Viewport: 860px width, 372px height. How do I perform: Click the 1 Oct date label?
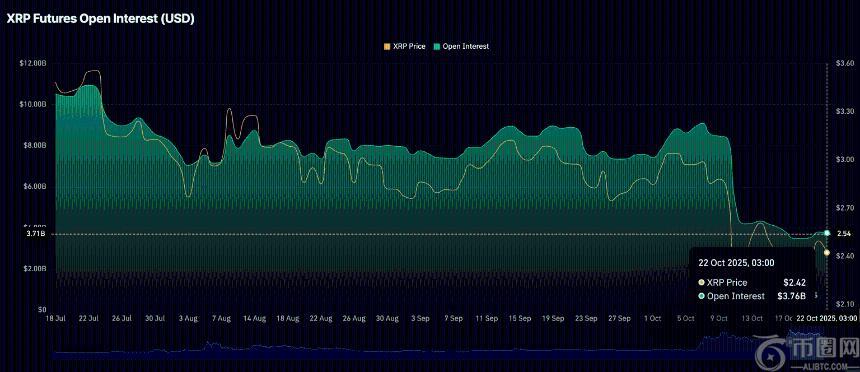pyautogui.click(x=653, y=318)
